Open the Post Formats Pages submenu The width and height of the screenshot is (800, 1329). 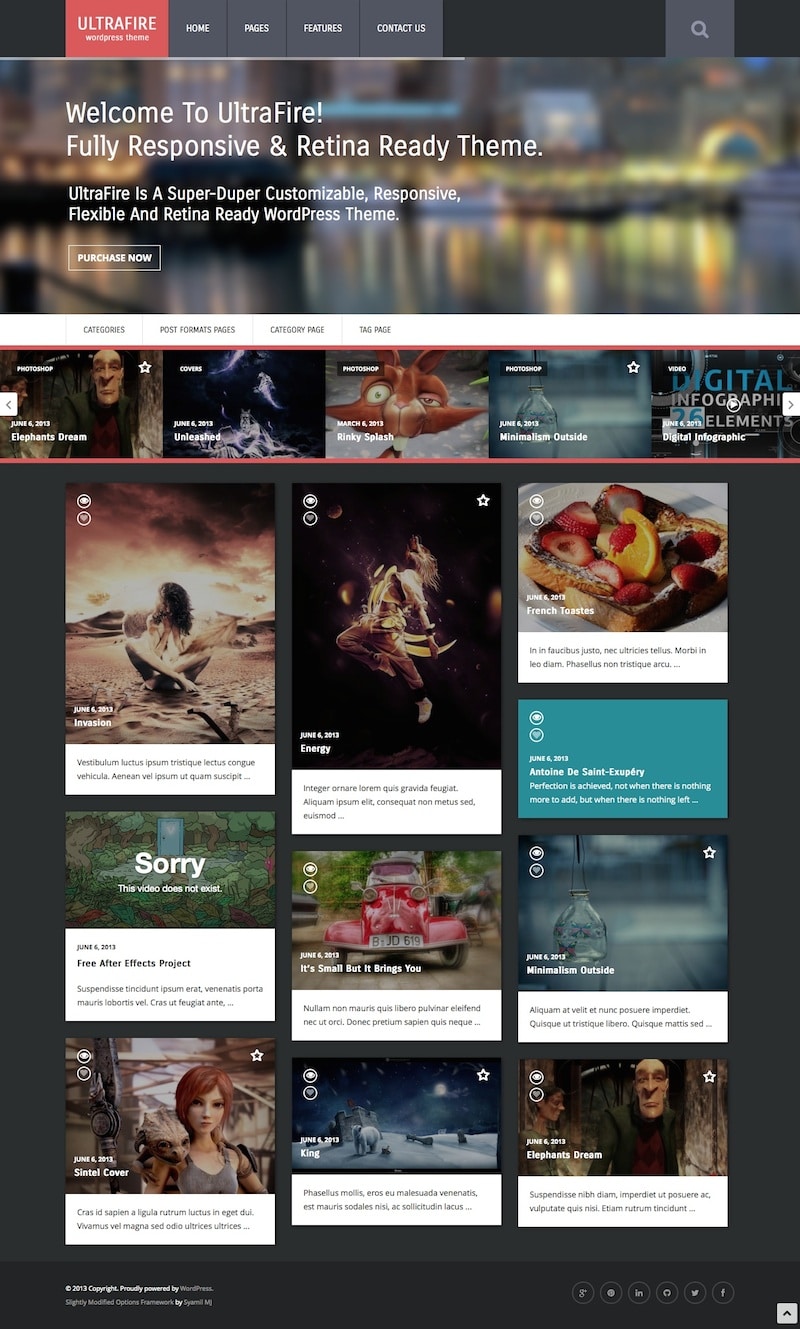(197, 330)
